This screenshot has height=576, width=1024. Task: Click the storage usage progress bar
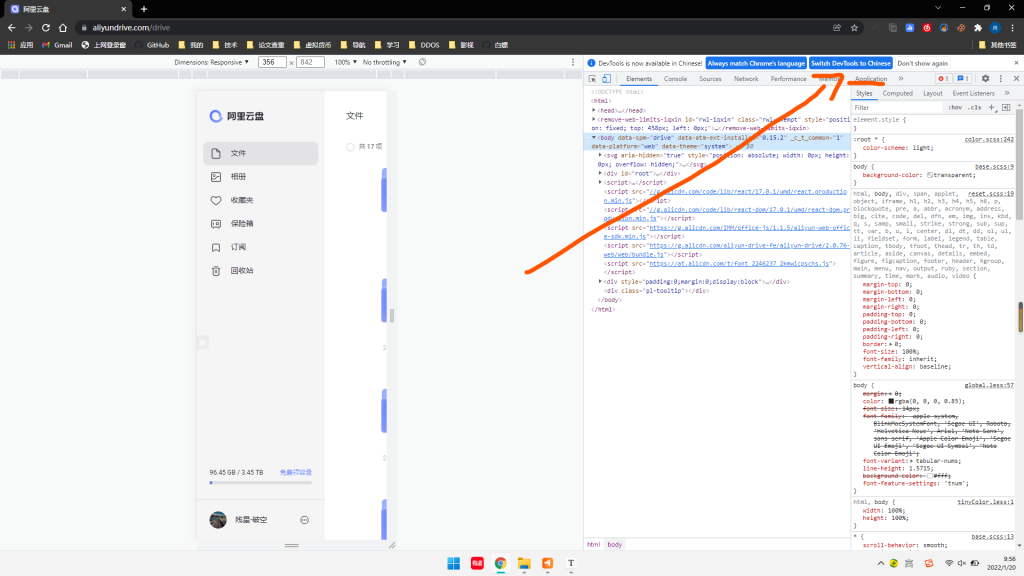point(261,483)
